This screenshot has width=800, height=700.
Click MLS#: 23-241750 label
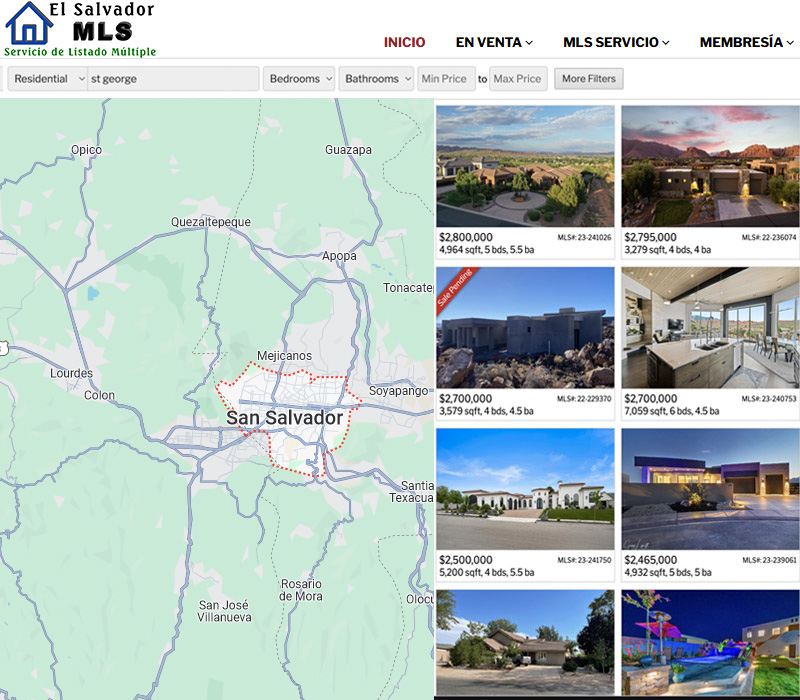584,560
